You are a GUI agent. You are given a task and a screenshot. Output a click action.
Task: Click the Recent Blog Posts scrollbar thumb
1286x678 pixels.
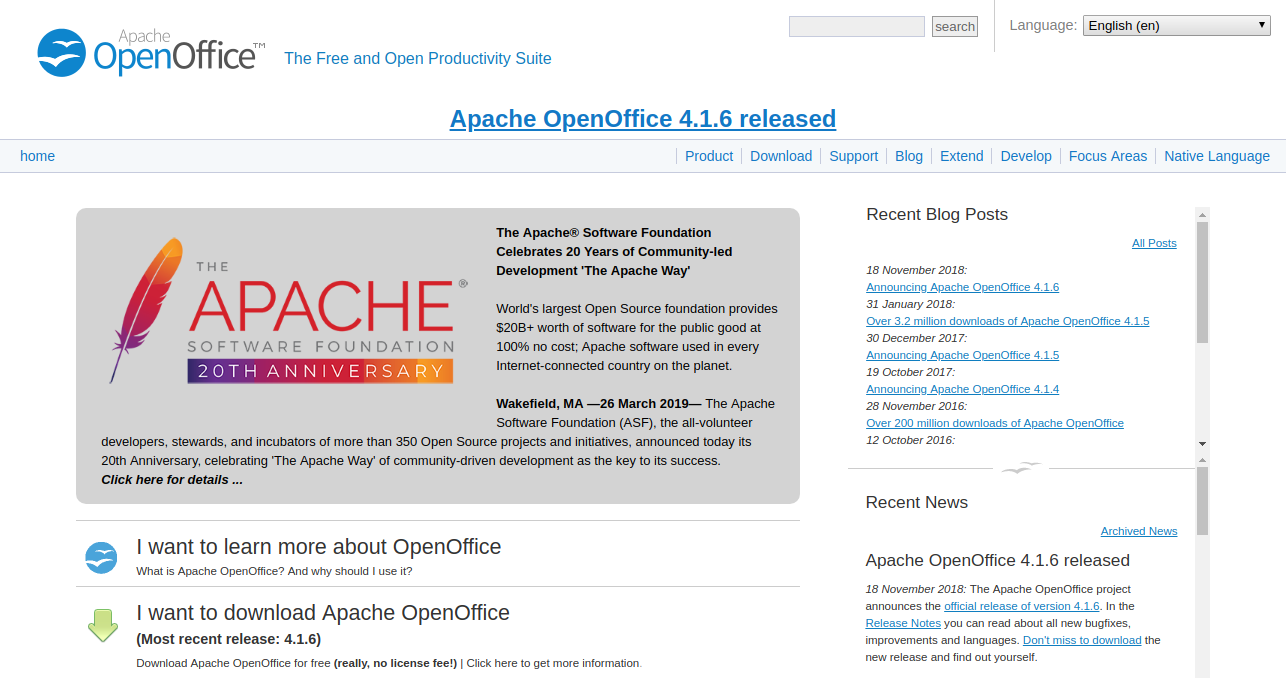pos(1202,283)
